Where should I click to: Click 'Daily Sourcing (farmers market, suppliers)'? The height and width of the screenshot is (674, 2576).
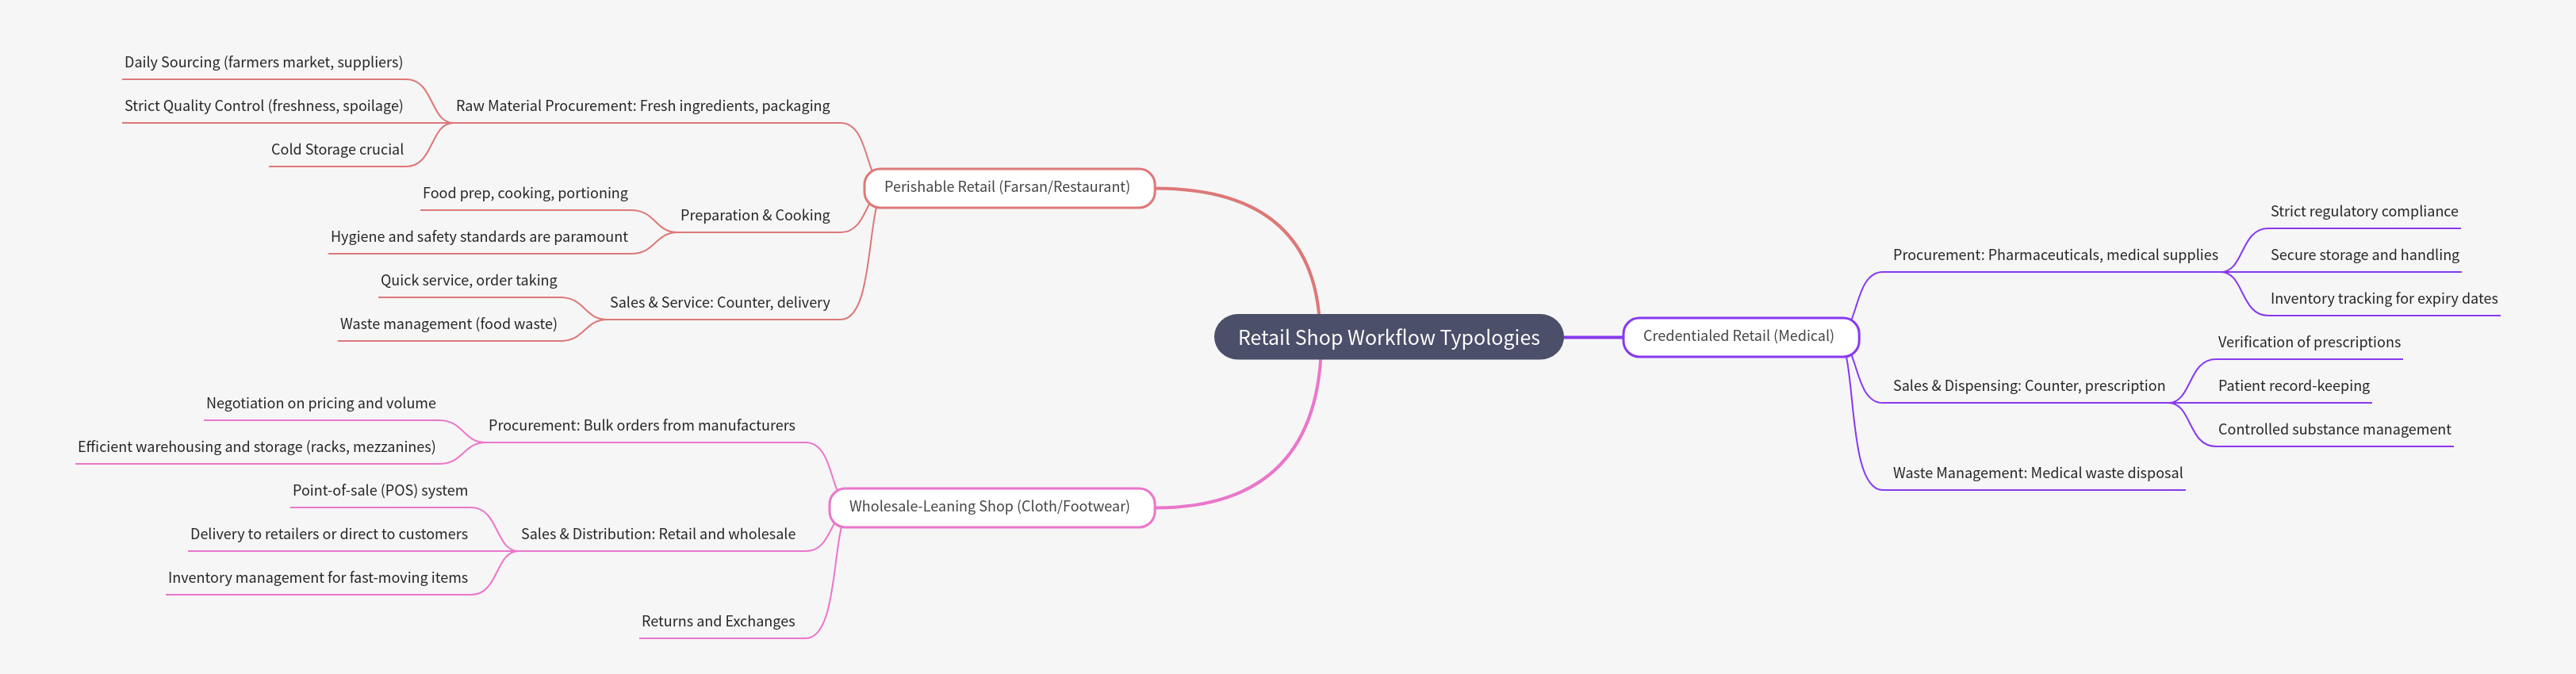click(x=264, y=62)
